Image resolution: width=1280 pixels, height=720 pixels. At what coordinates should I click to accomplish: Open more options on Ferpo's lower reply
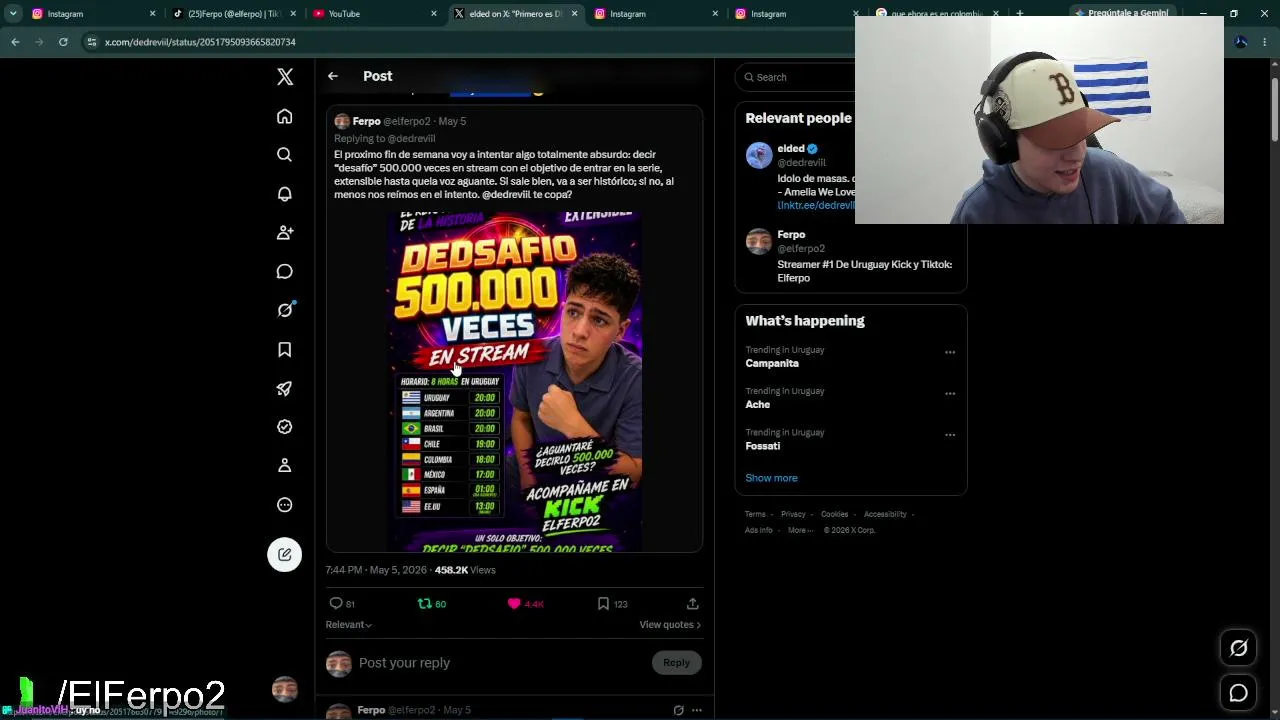click(x=697, y=710)
